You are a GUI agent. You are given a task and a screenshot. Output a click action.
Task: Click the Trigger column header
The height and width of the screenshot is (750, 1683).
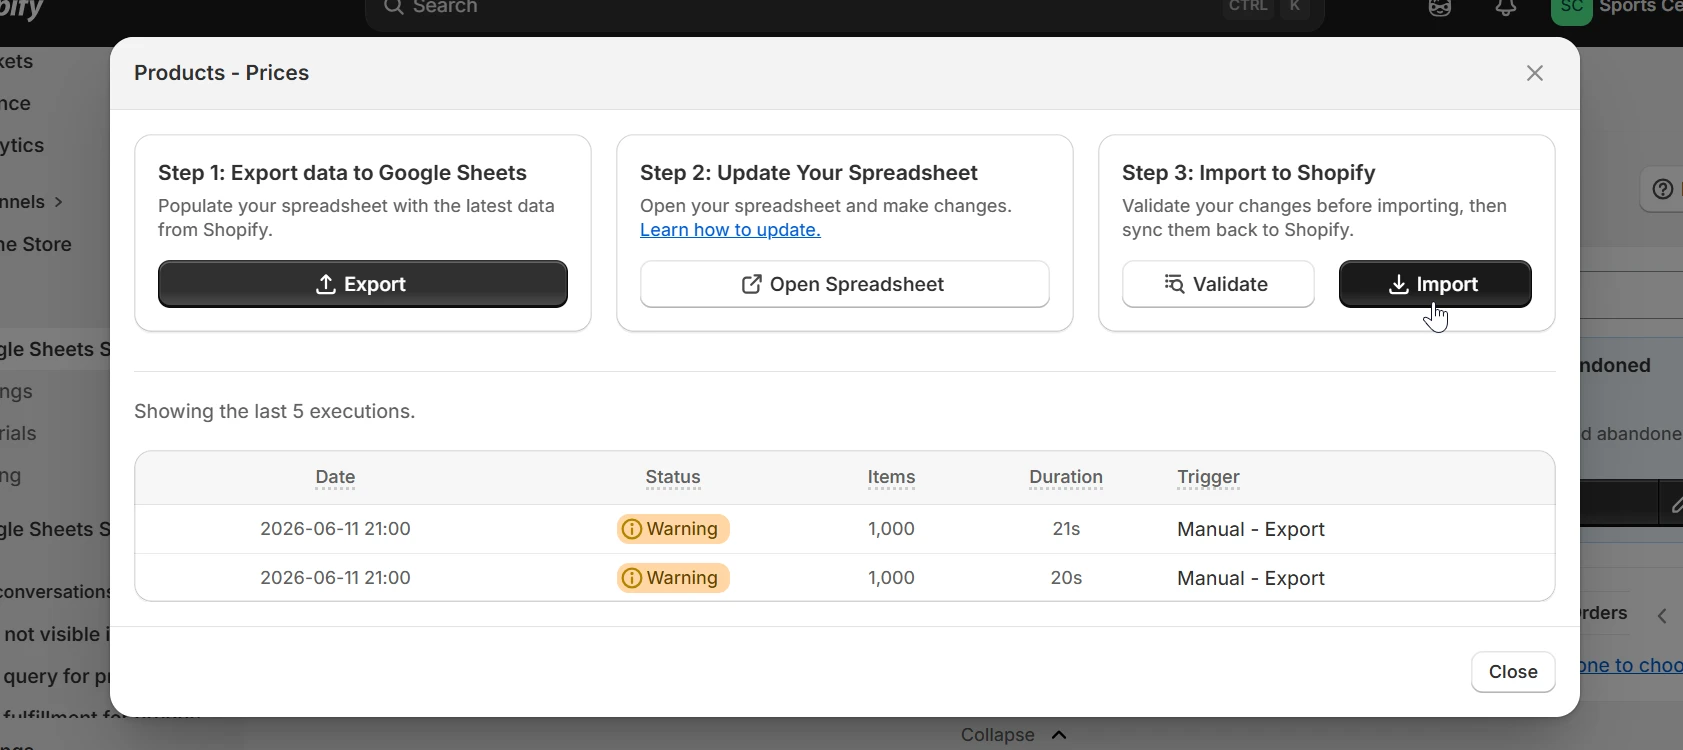coord(1209,478)
